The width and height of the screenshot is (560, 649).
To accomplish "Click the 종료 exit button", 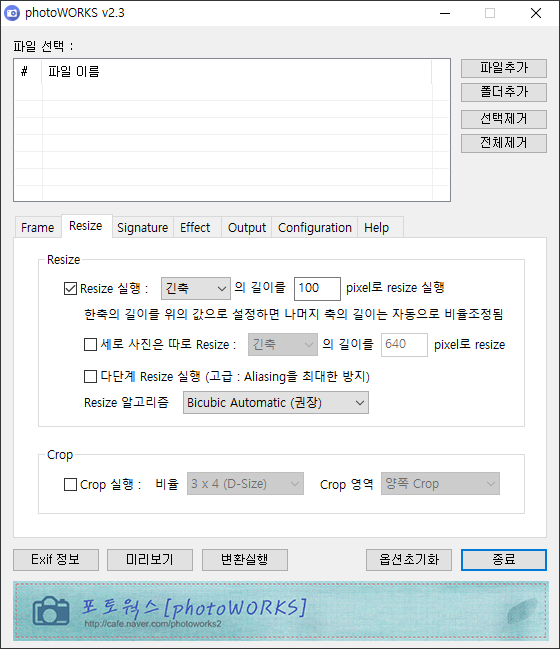I will pyautogui.click(x=504, y=560).
